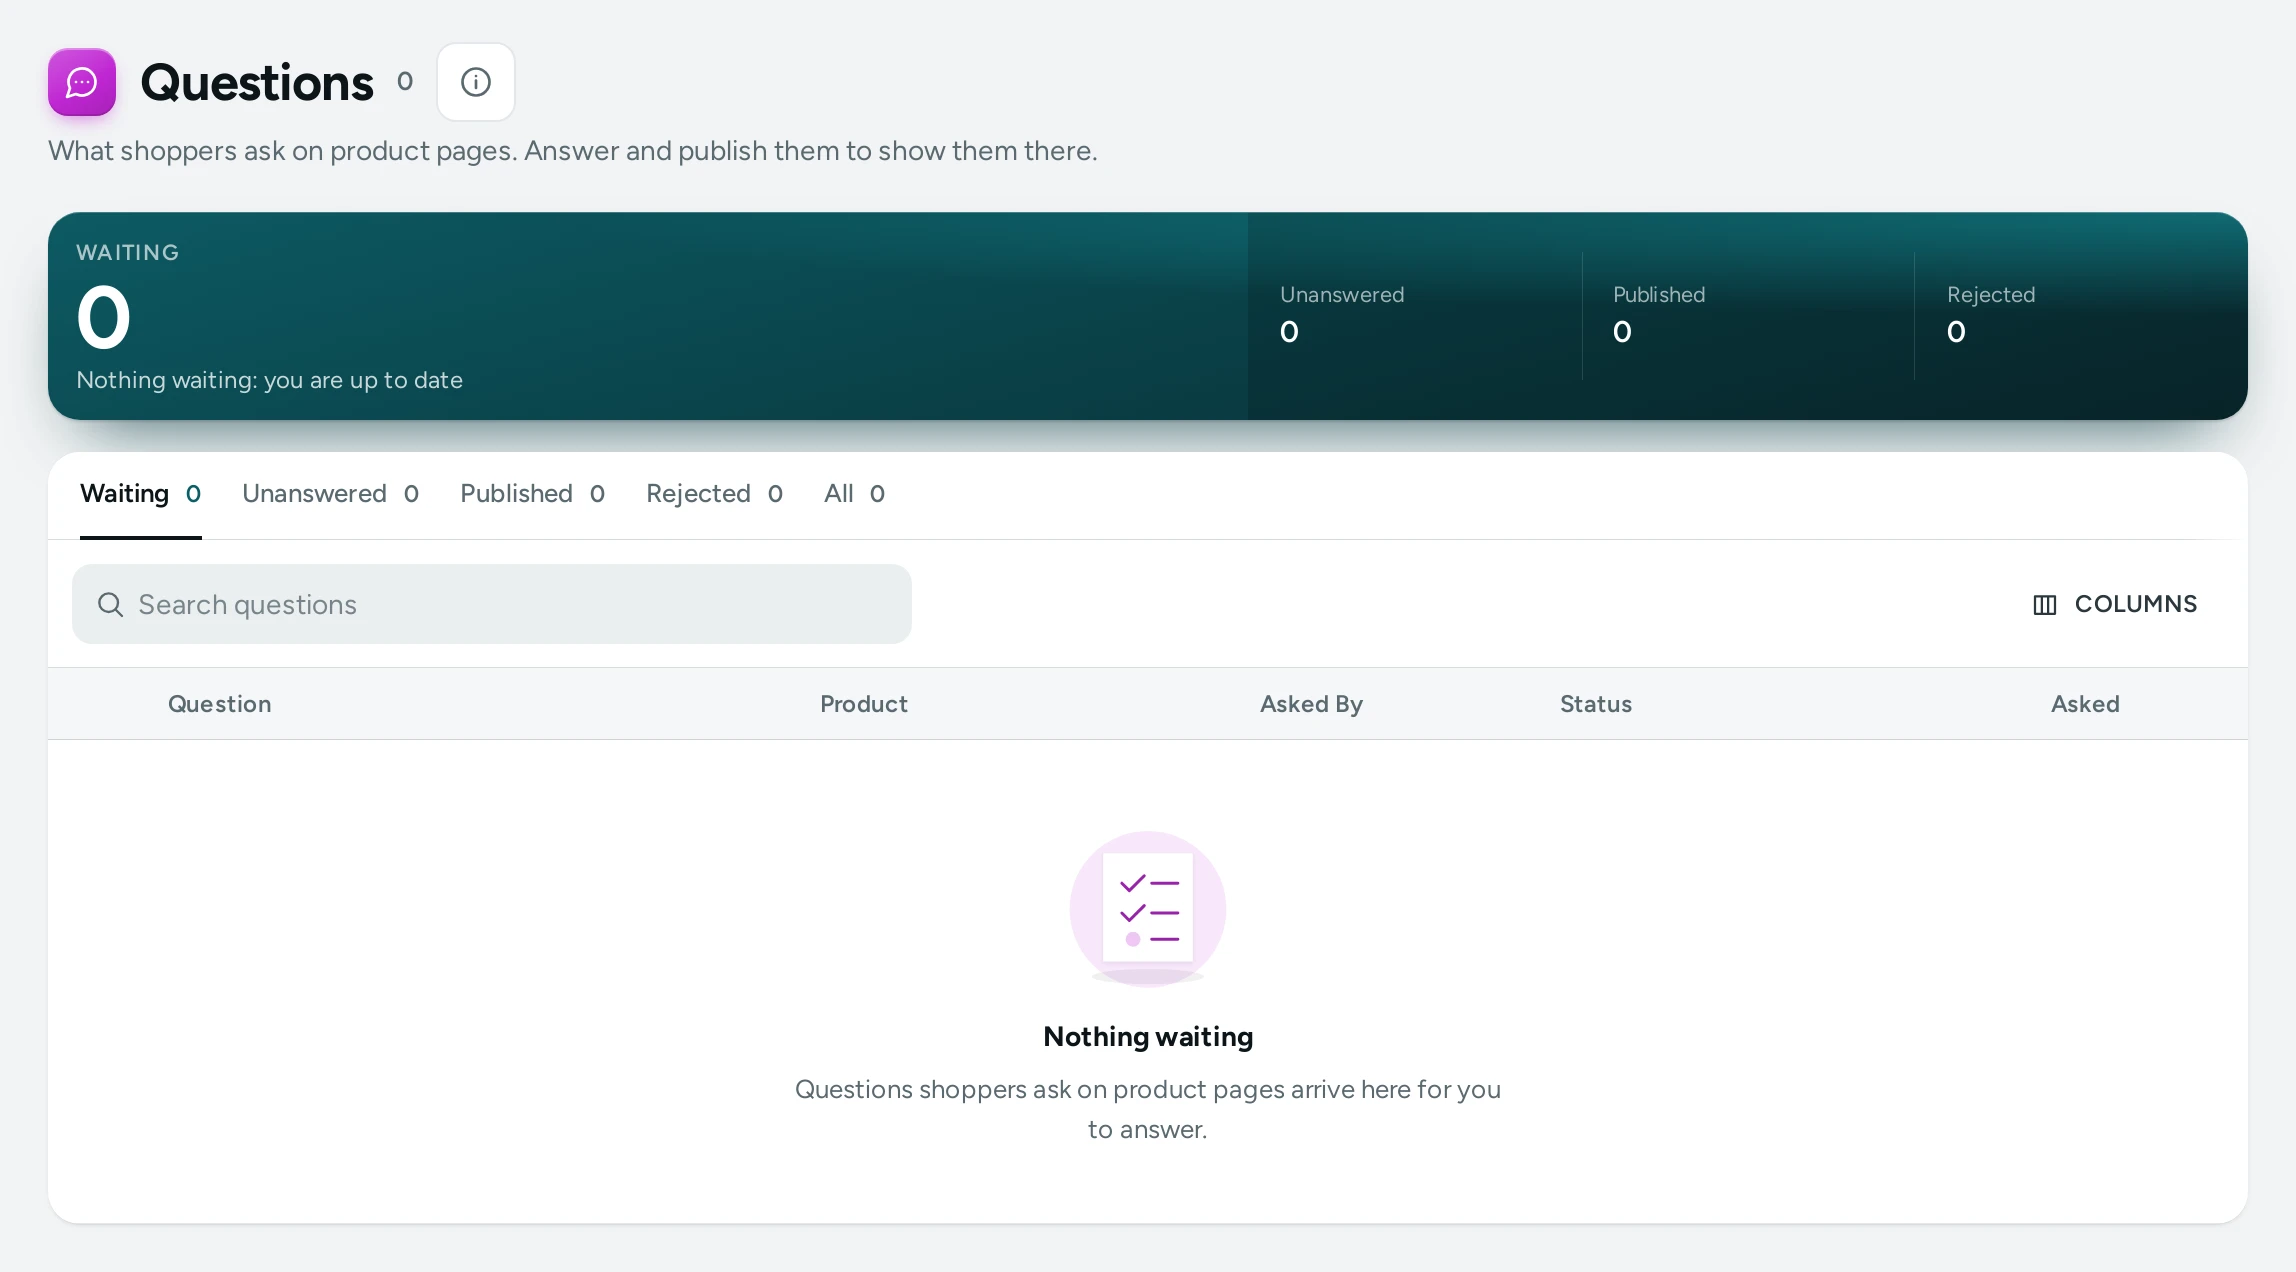Click the search magnifier icon
The image size is (2296, 1272).
[x=110, y=604]
